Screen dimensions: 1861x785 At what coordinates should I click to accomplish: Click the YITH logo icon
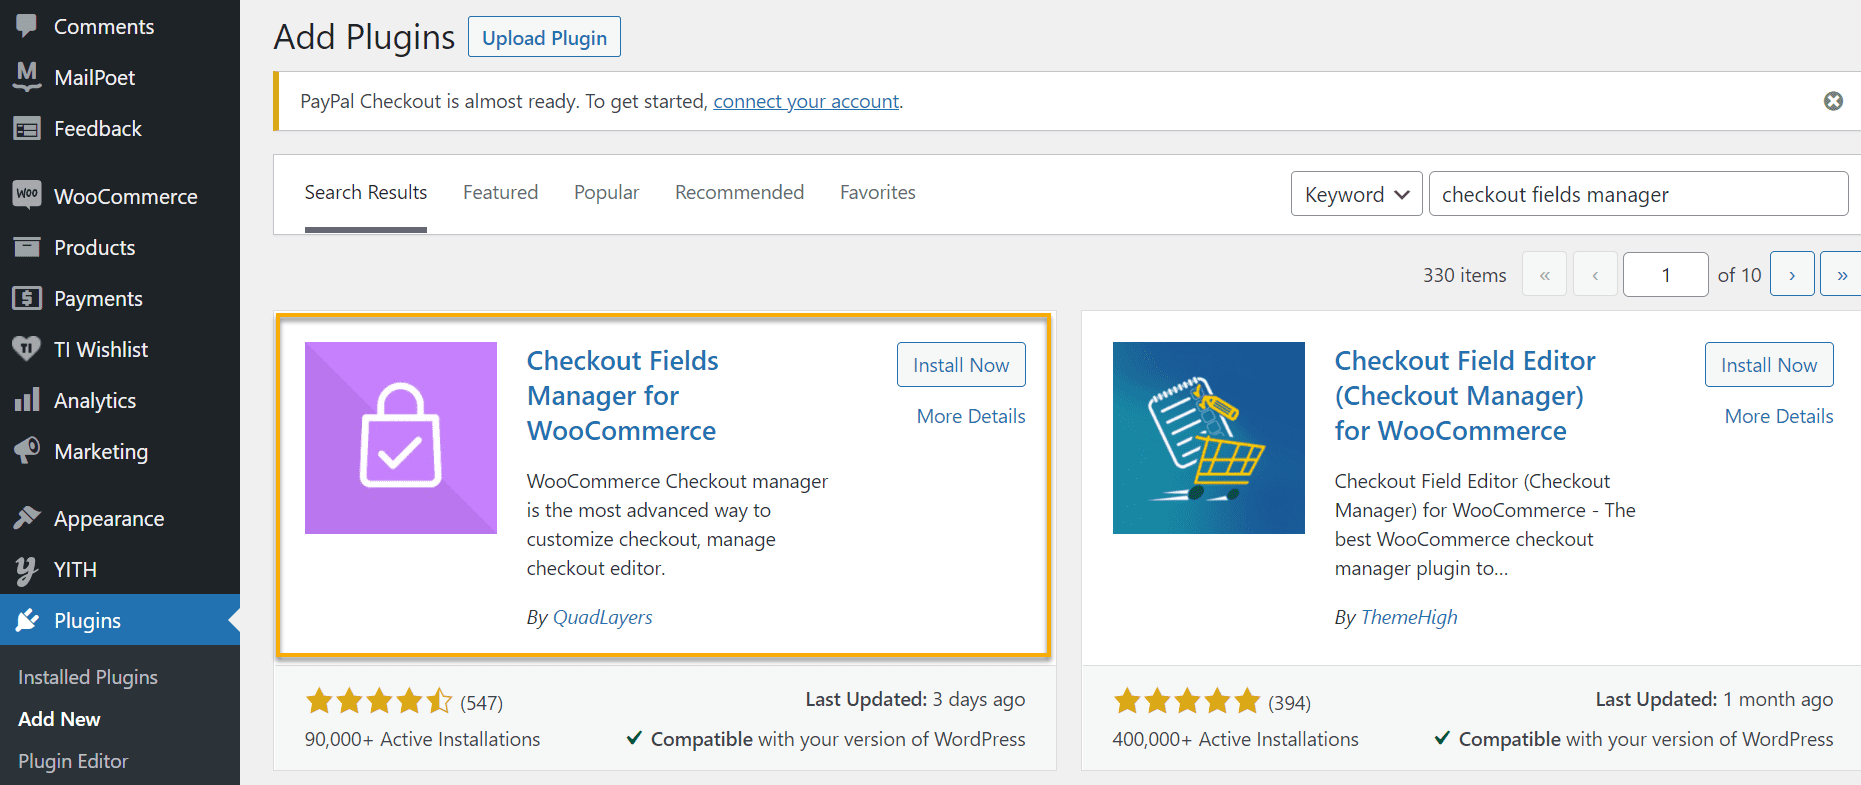[27, 570]
